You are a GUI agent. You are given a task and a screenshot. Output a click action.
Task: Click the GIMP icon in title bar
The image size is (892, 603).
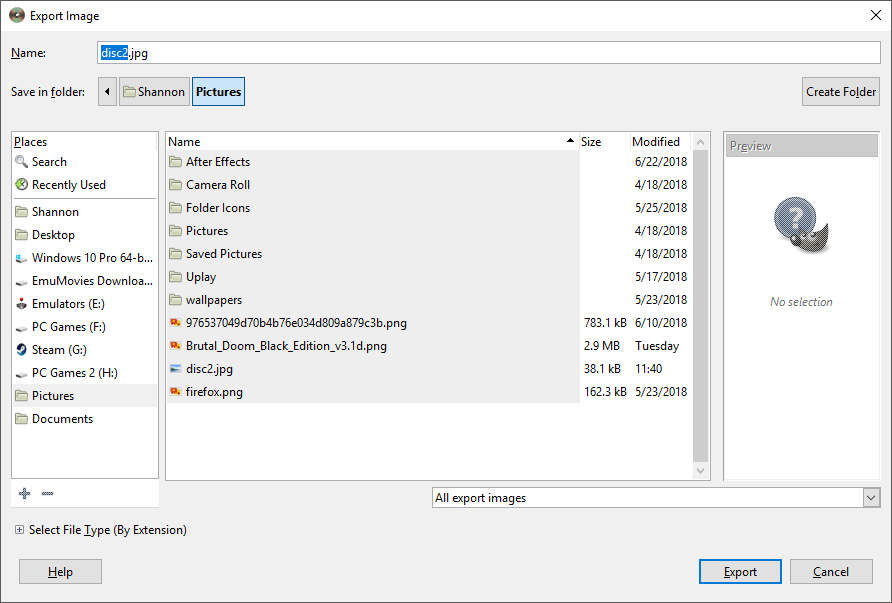click(x=17, y=15)
